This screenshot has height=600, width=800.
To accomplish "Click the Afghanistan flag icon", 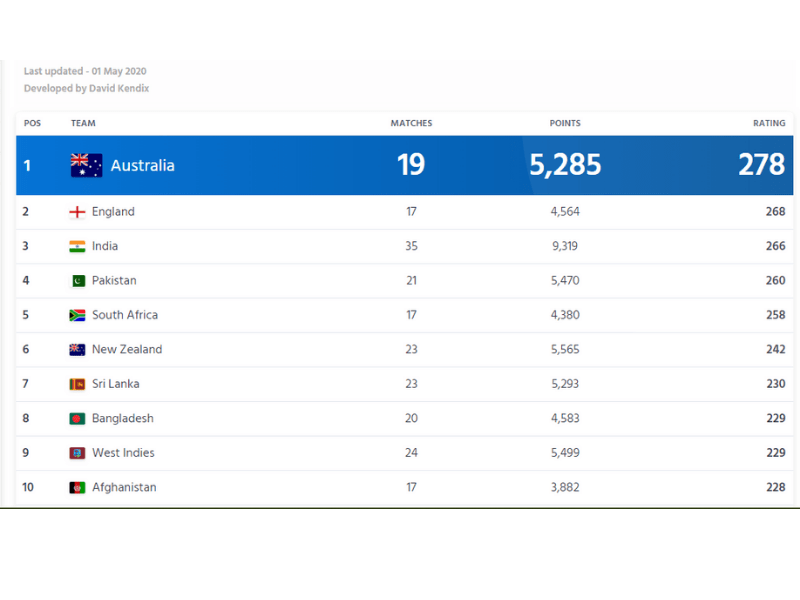I will tap(77, 488).
